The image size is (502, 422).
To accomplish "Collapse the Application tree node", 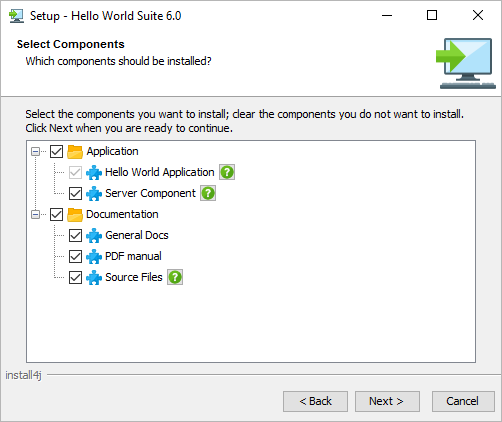I will click(x=35, y=152).
